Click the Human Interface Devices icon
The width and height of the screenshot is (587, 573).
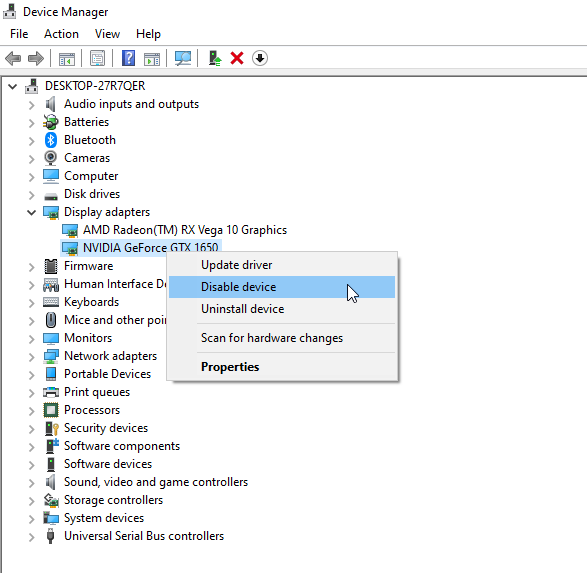(51, 285)
